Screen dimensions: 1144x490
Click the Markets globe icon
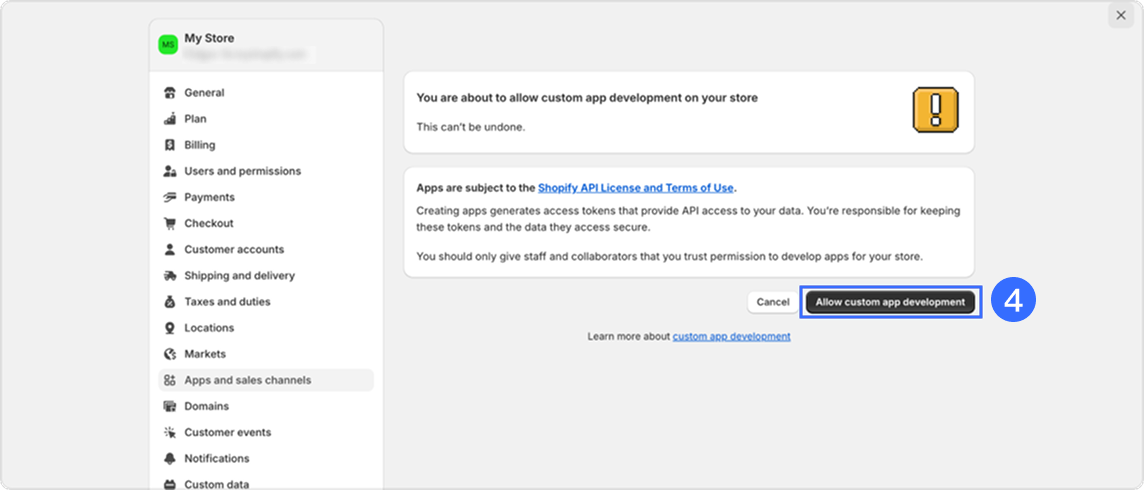pyautogui.click(x=170, y=354)
